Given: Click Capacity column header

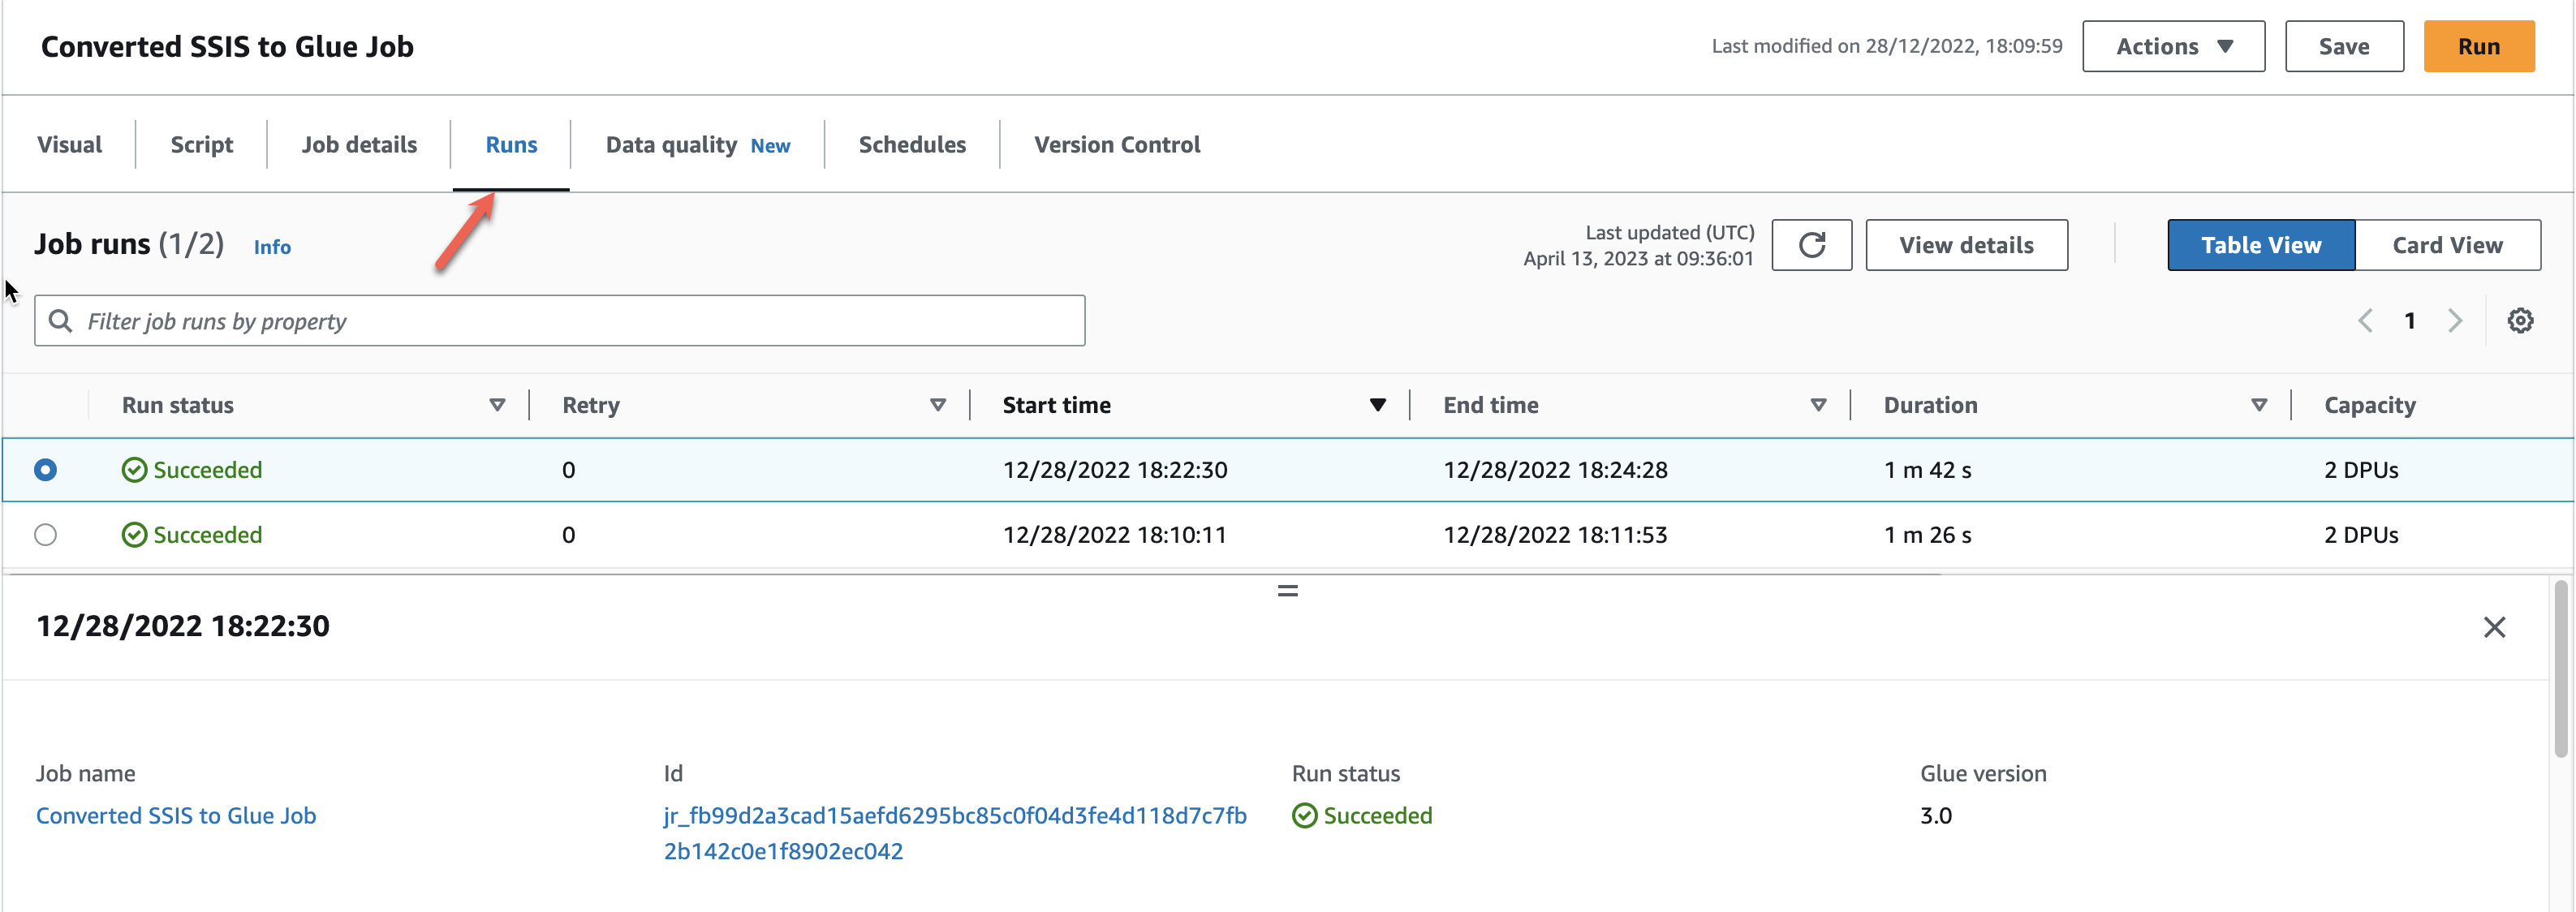Looking at the screenshot, I should [x=2370, y=405].
